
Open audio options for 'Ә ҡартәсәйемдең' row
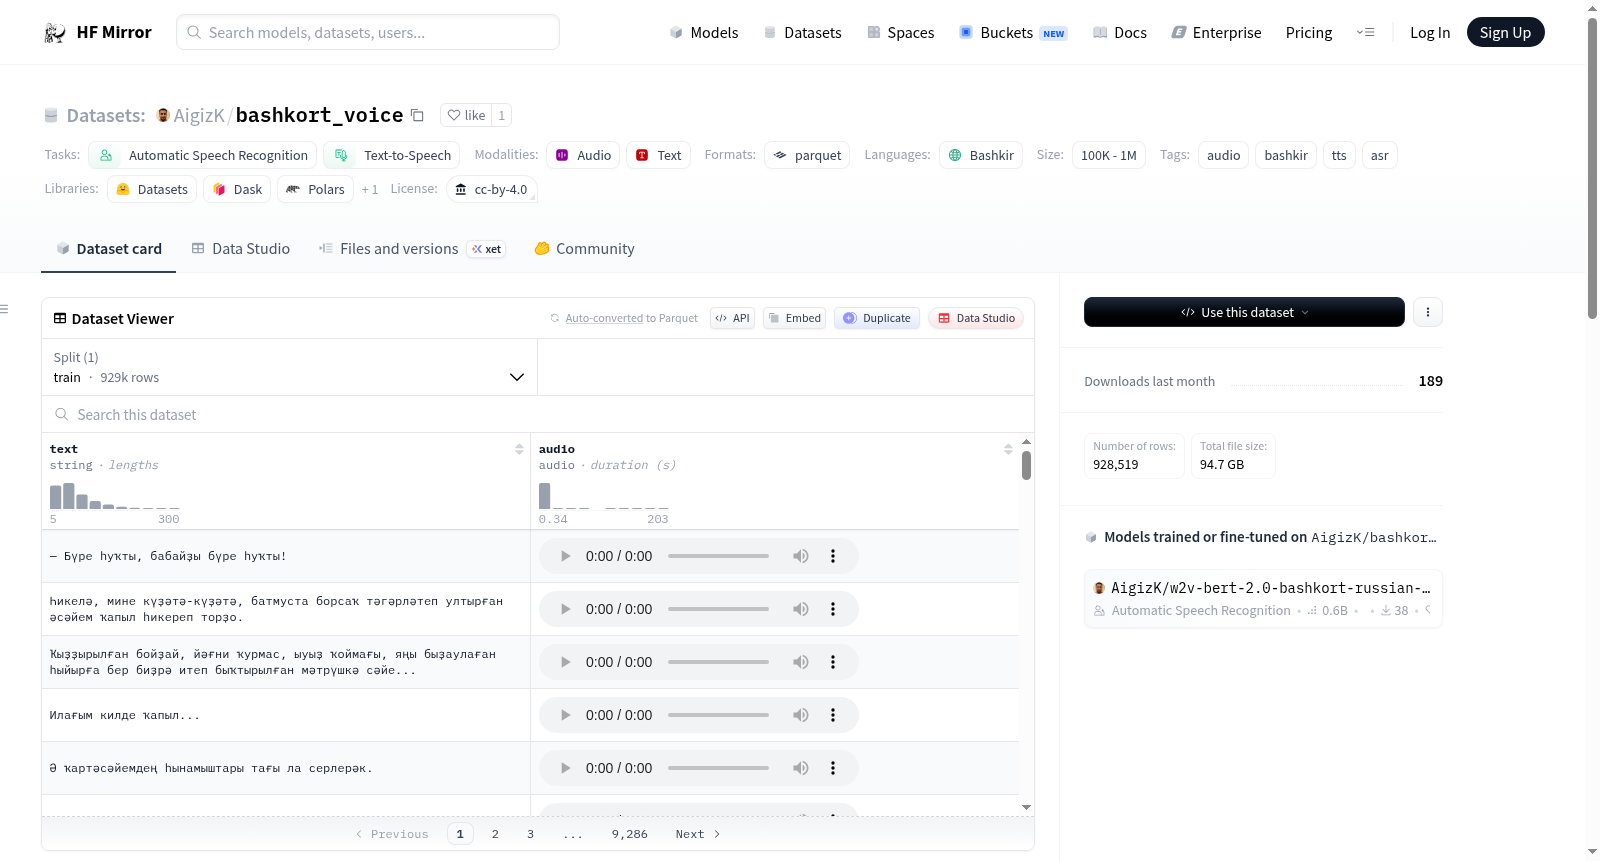coord(833,768)
